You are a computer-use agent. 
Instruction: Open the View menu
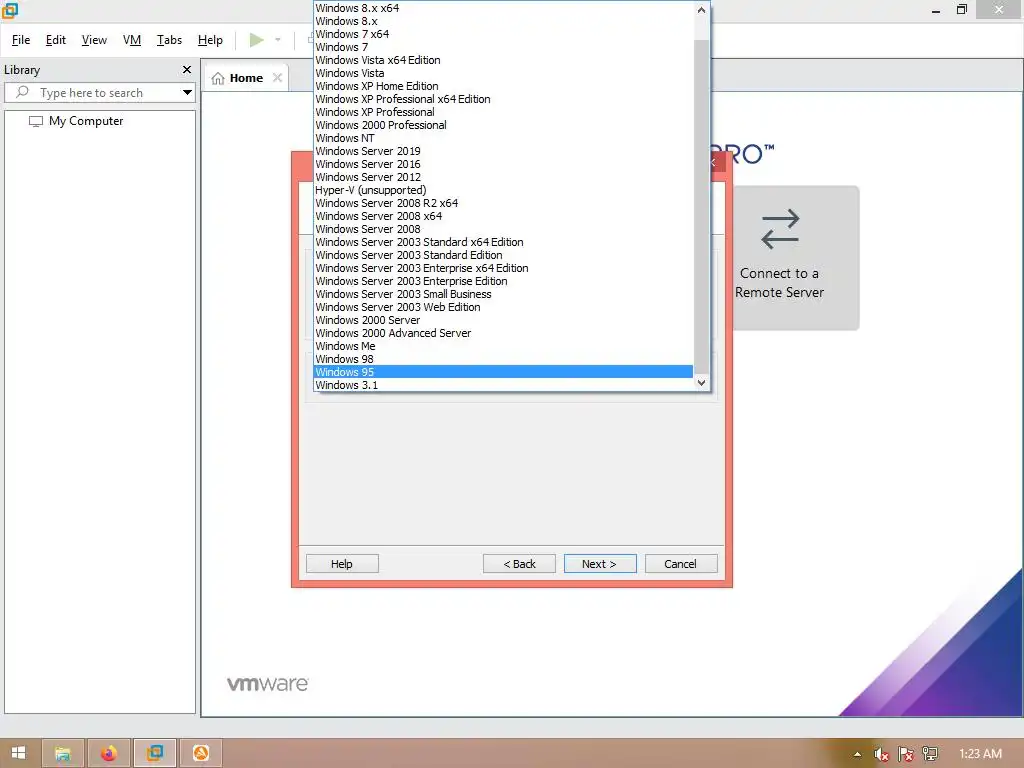[94, 40]
